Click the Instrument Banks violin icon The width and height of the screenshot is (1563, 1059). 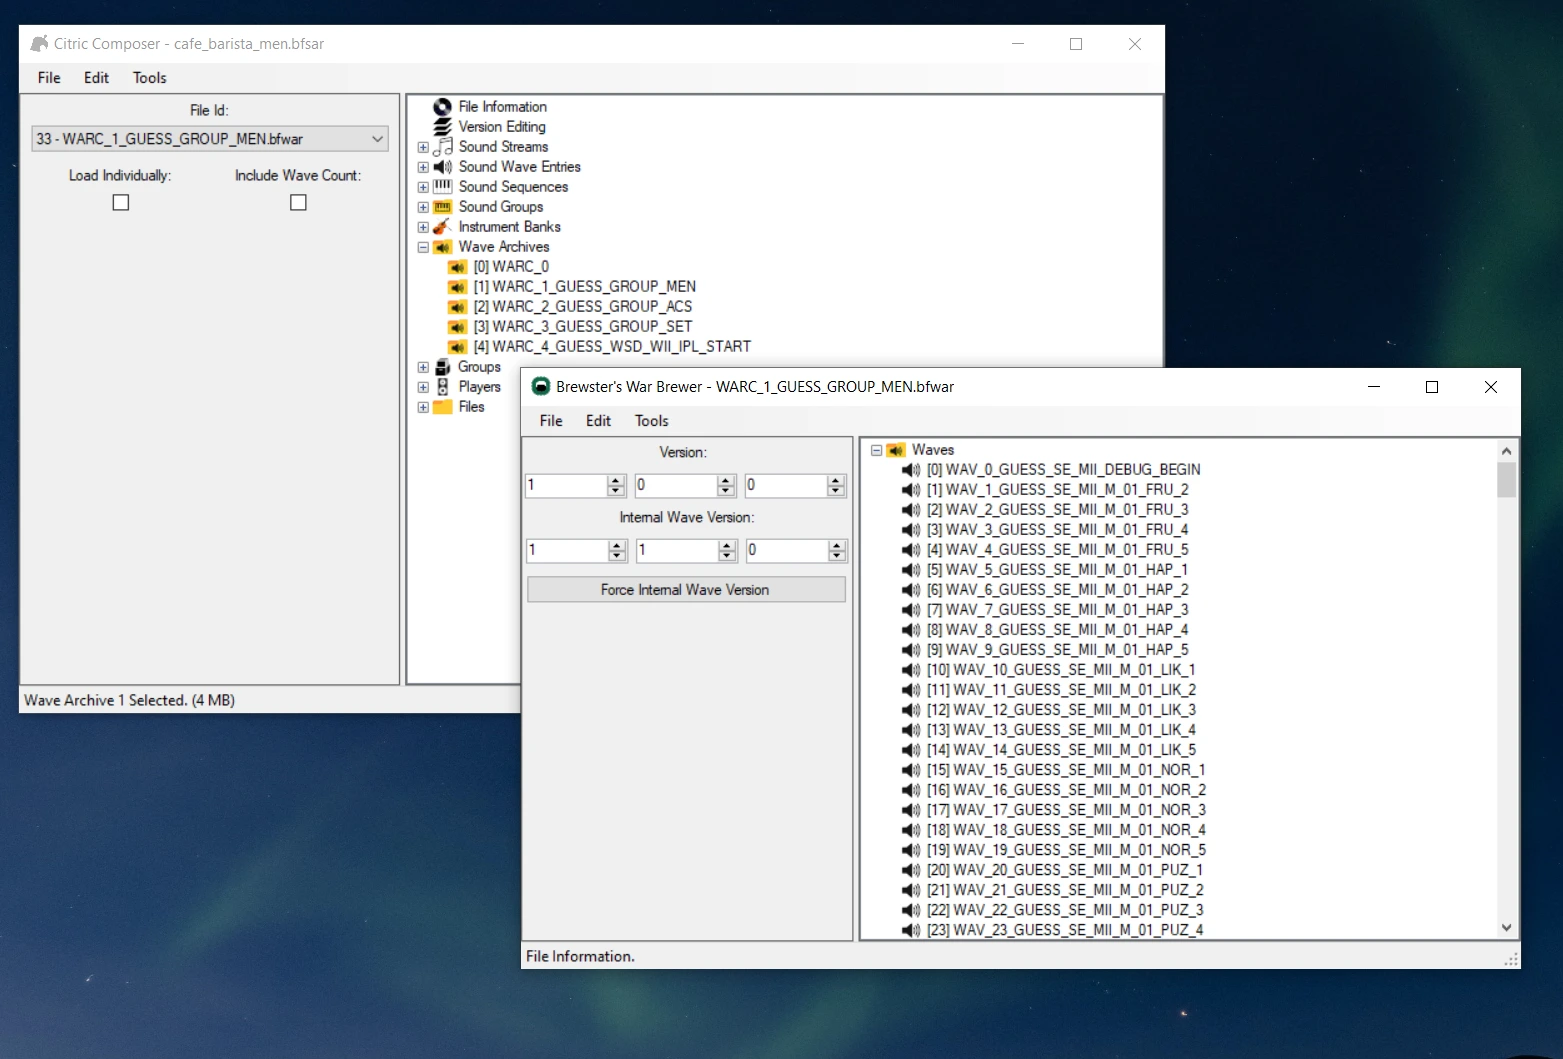(442, 227)
